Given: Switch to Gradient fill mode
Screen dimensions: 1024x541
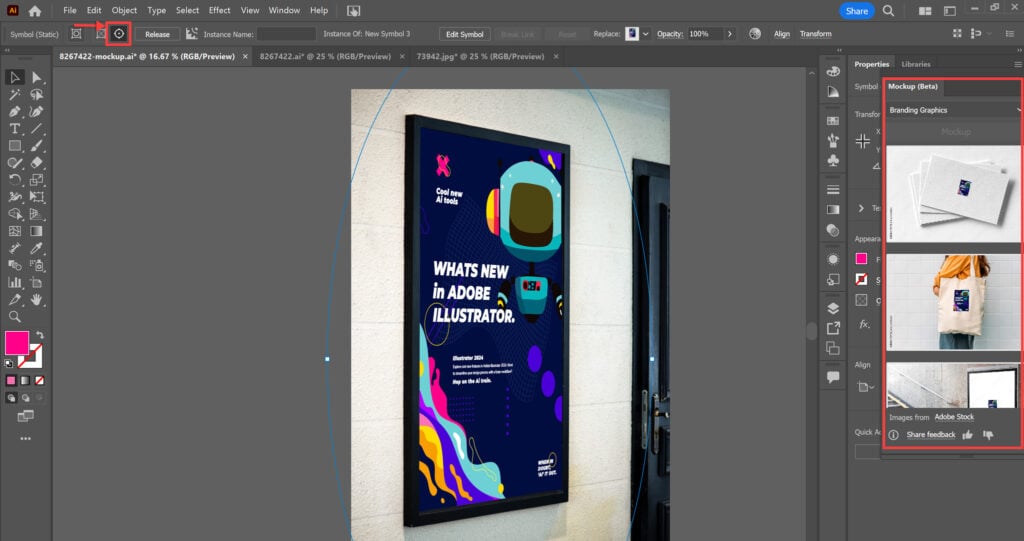Looking at the screenshot, I should [25, 380].
